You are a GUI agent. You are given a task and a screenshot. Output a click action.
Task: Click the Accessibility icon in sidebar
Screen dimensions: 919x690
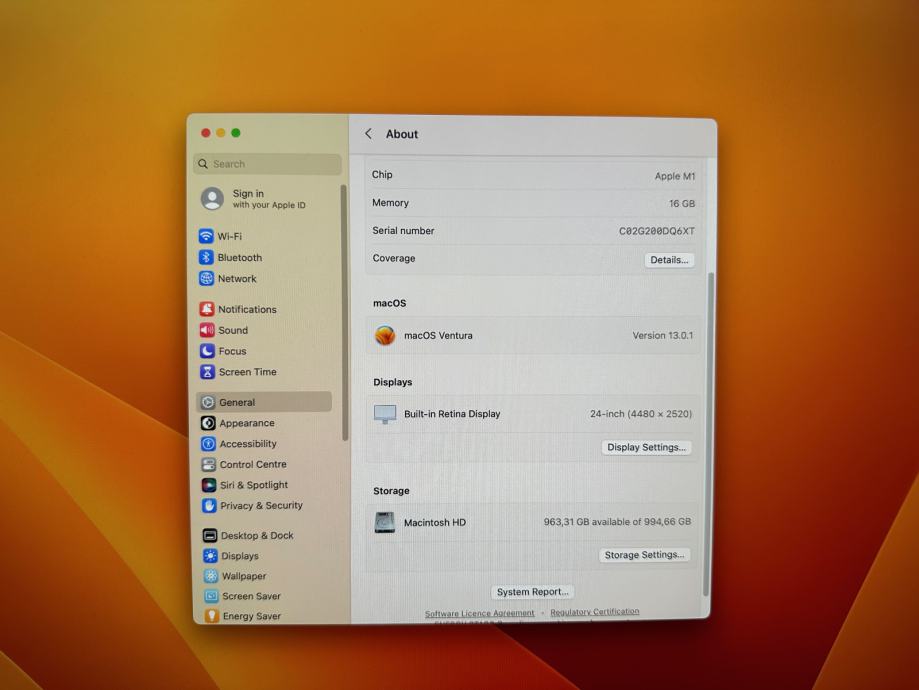[x=208, y=444]
